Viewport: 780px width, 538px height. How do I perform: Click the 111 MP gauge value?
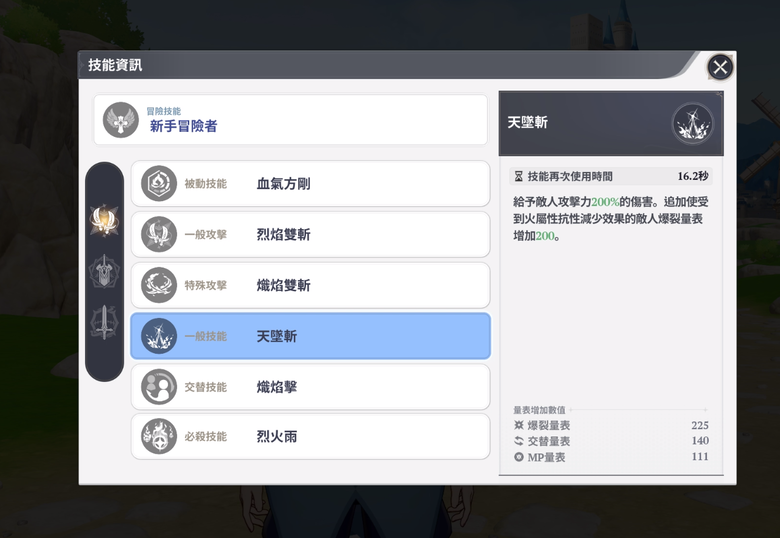[x=700, y=456]
